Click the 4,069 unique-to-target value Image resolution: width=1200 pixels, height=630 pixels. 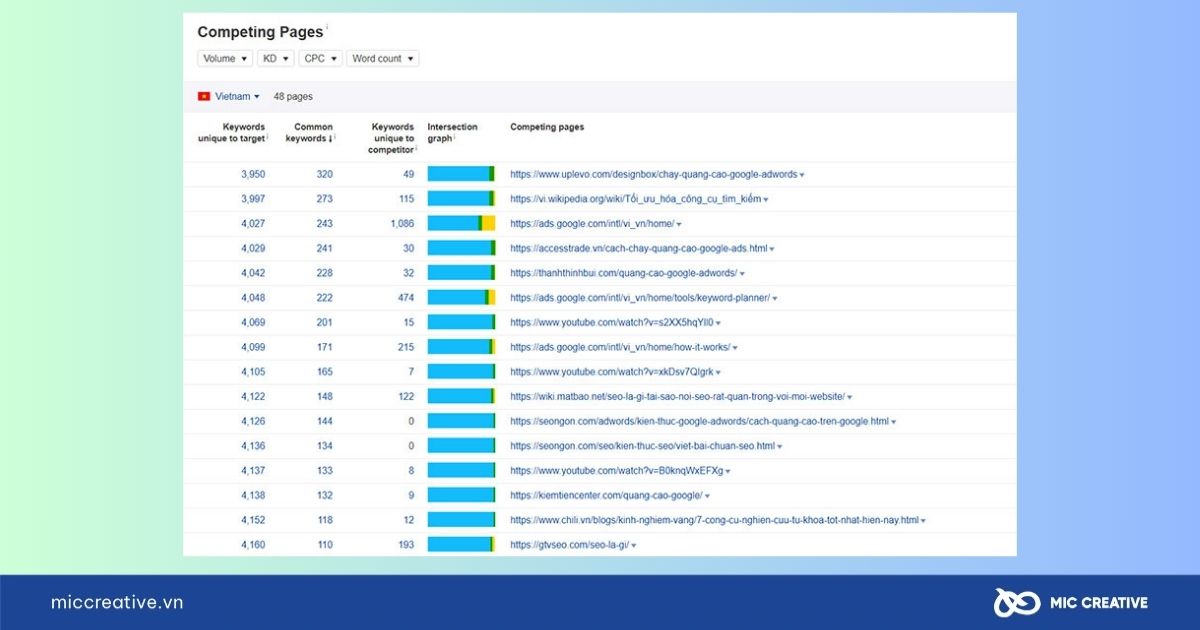point(253,322)
